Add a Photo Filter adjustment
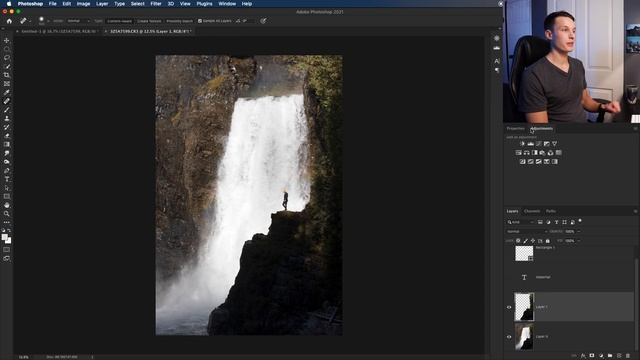The width and height of the screenshot is (640, 360). point(542,153)
